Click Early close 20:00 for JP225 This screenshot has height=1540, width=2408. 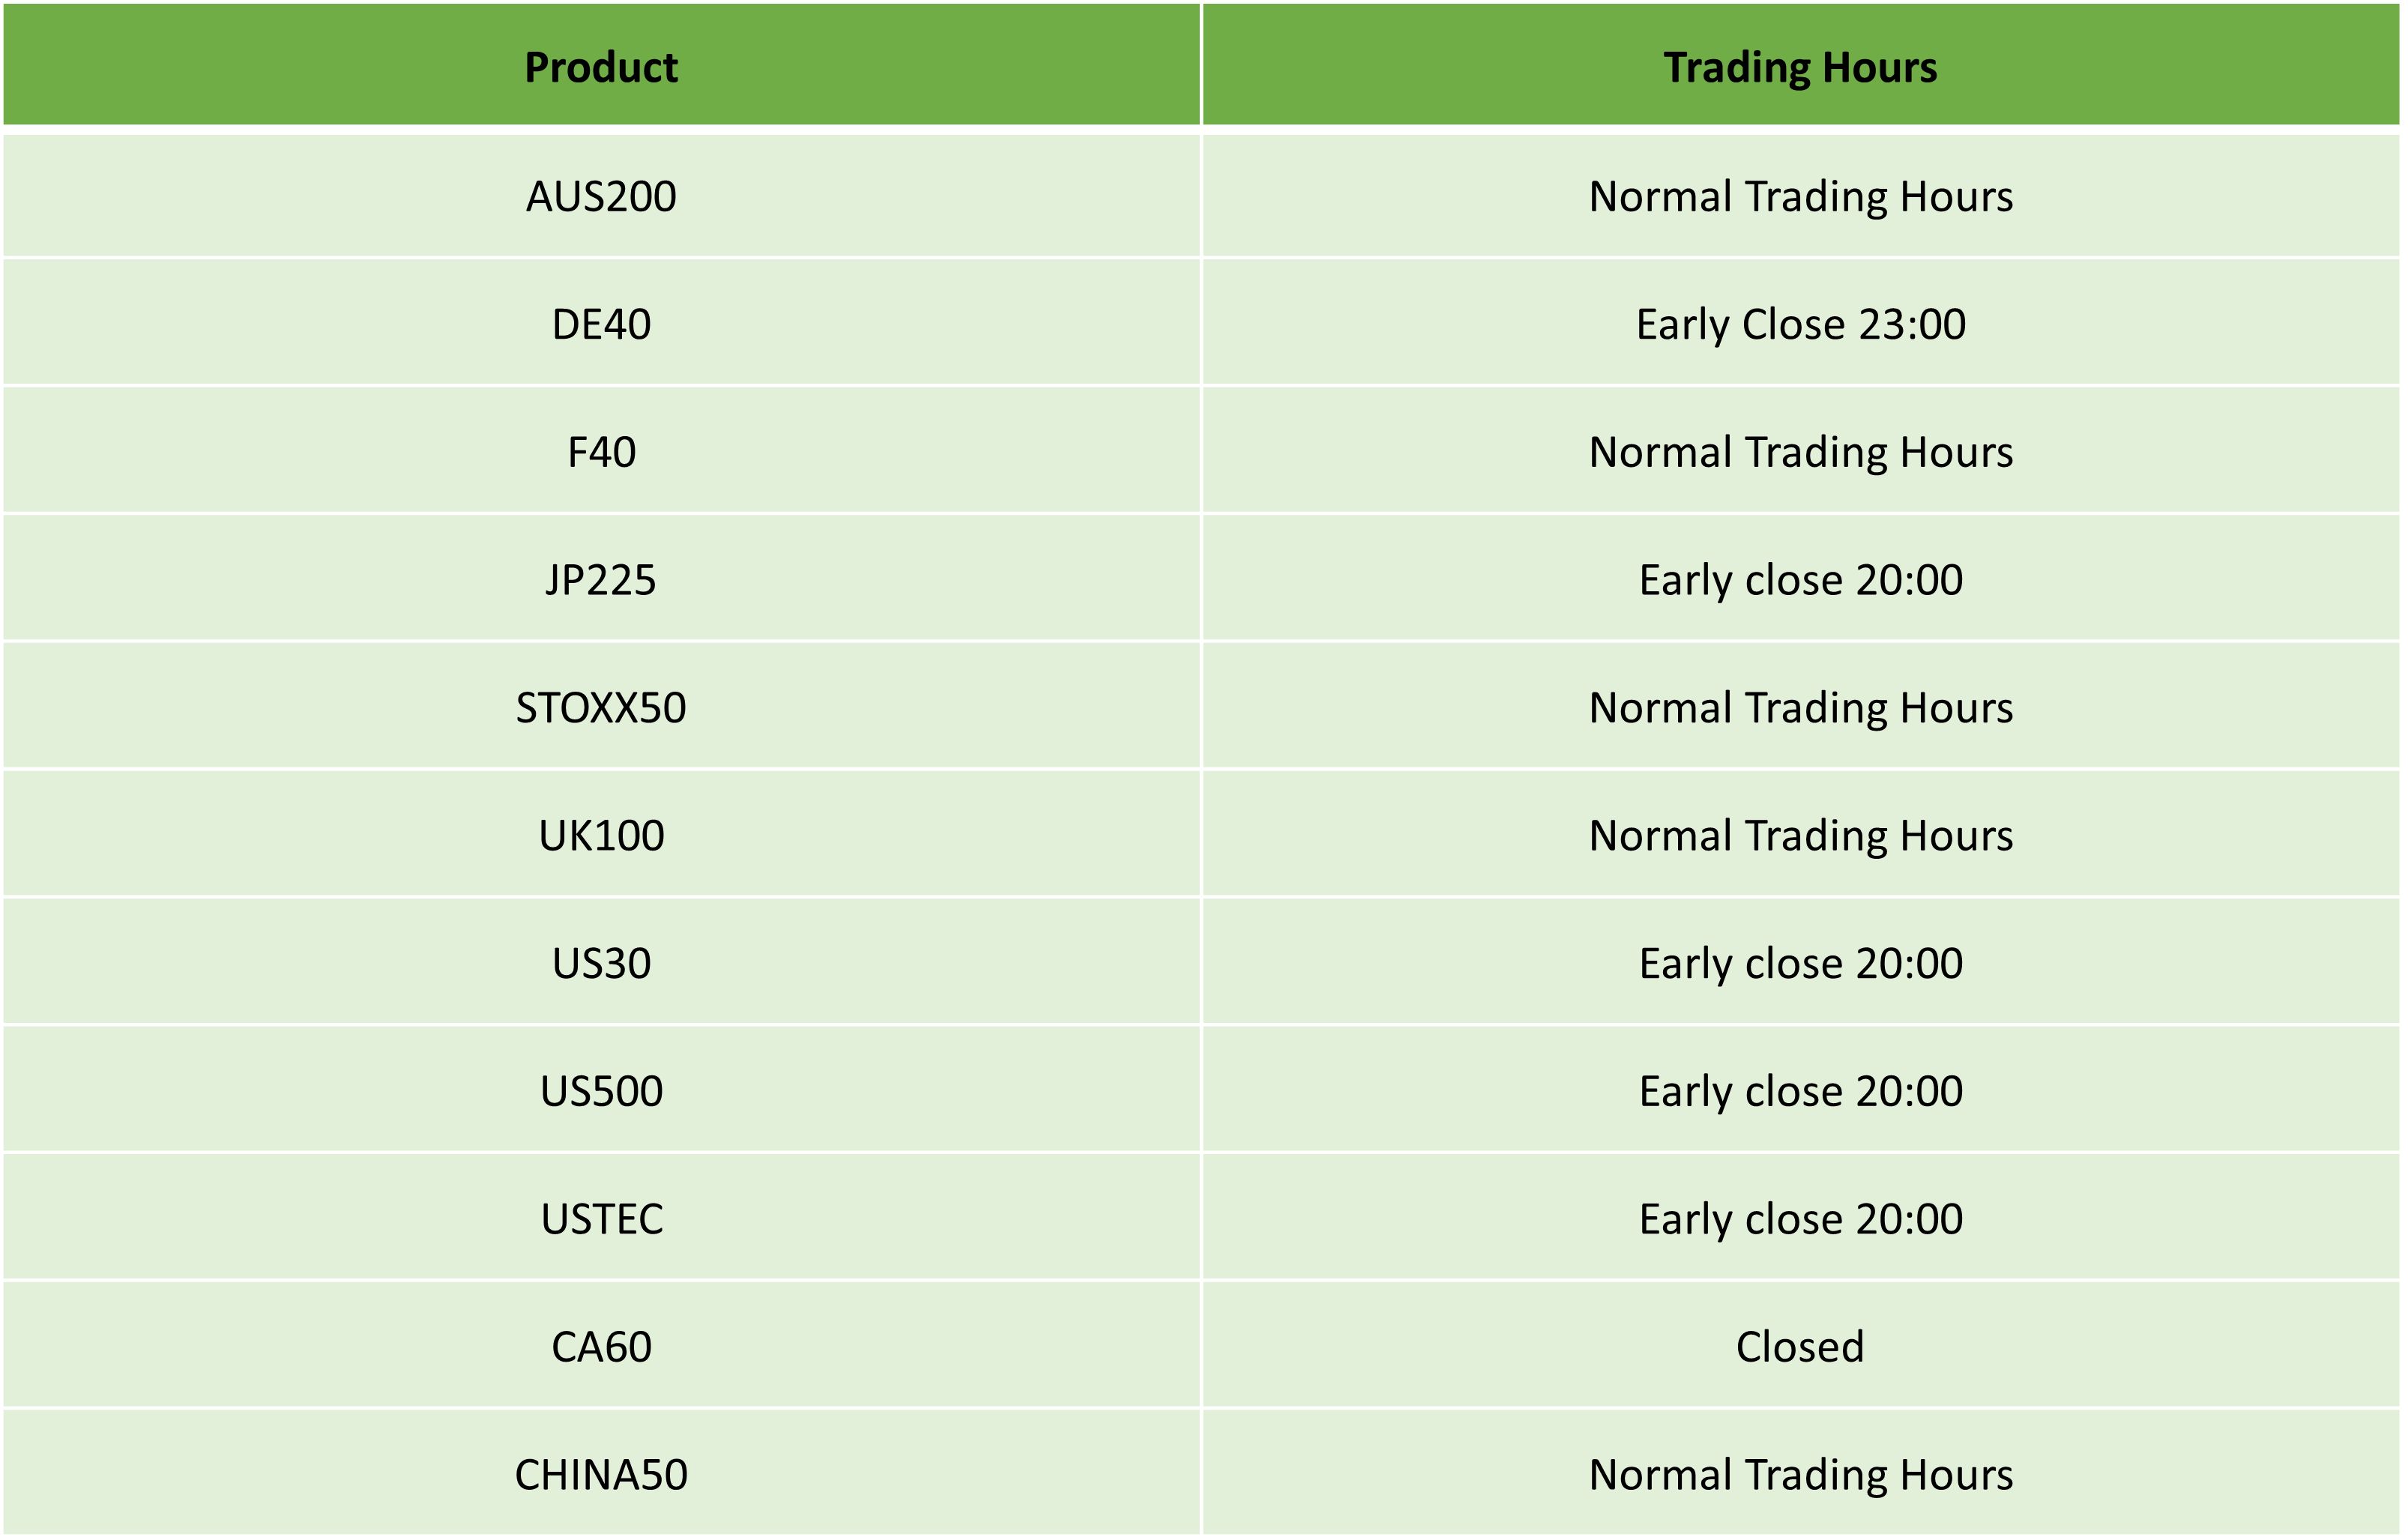coord(1800,580)
